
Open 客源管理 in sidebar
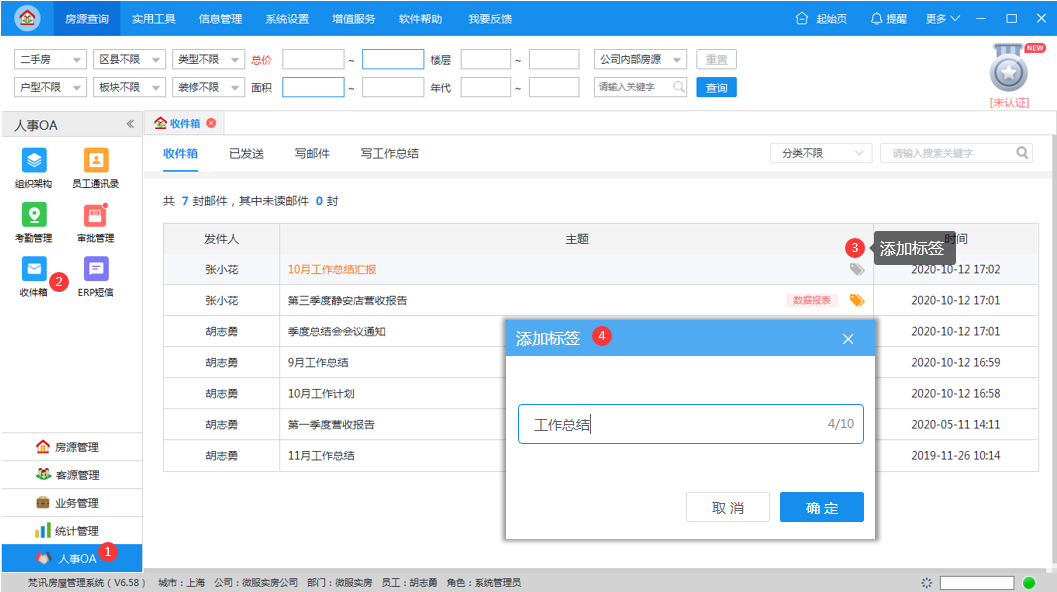[71, 475]
